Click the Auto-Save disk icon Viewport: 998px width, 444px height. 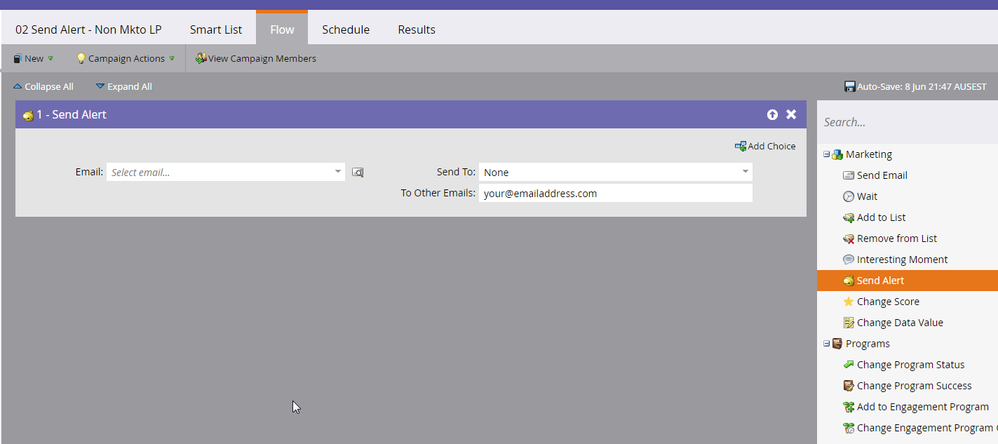[x=849, y=87]
